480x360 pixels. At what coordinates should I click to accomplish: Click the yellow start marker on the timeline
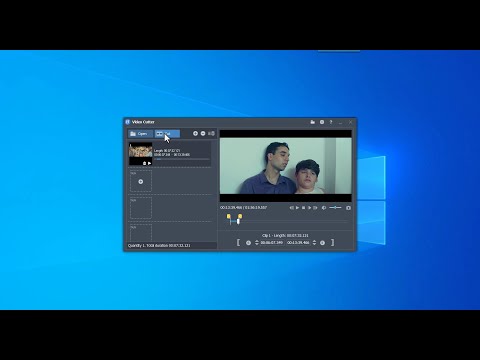(229, 217)
